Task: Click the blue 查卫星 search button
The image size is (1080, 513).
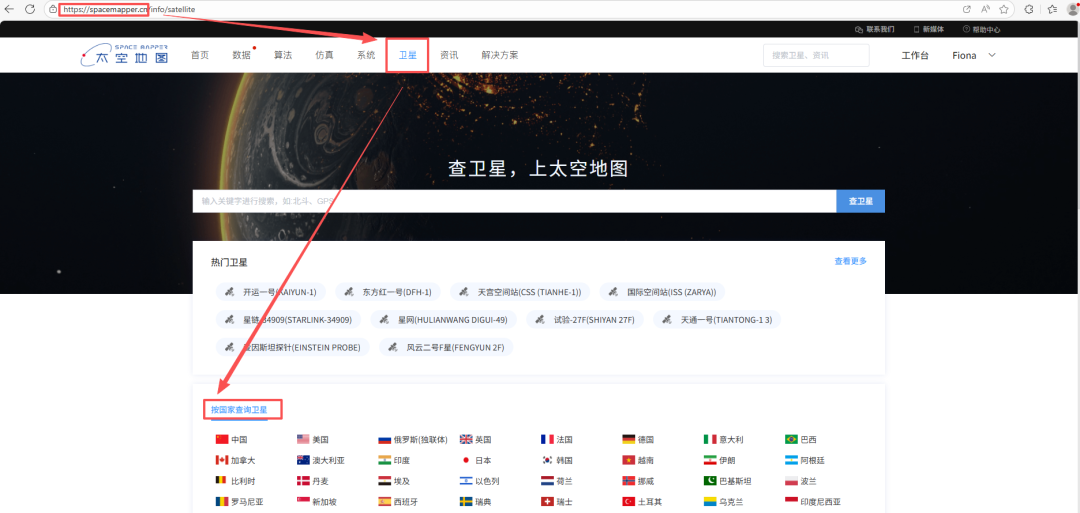Action: pyautogui.click(x=860, y=201)
